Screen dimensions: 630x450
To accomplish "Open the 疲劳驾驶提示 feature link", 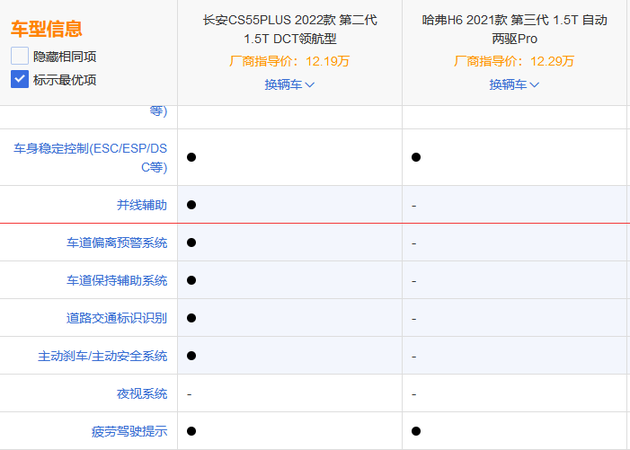I will pos(129,431).
